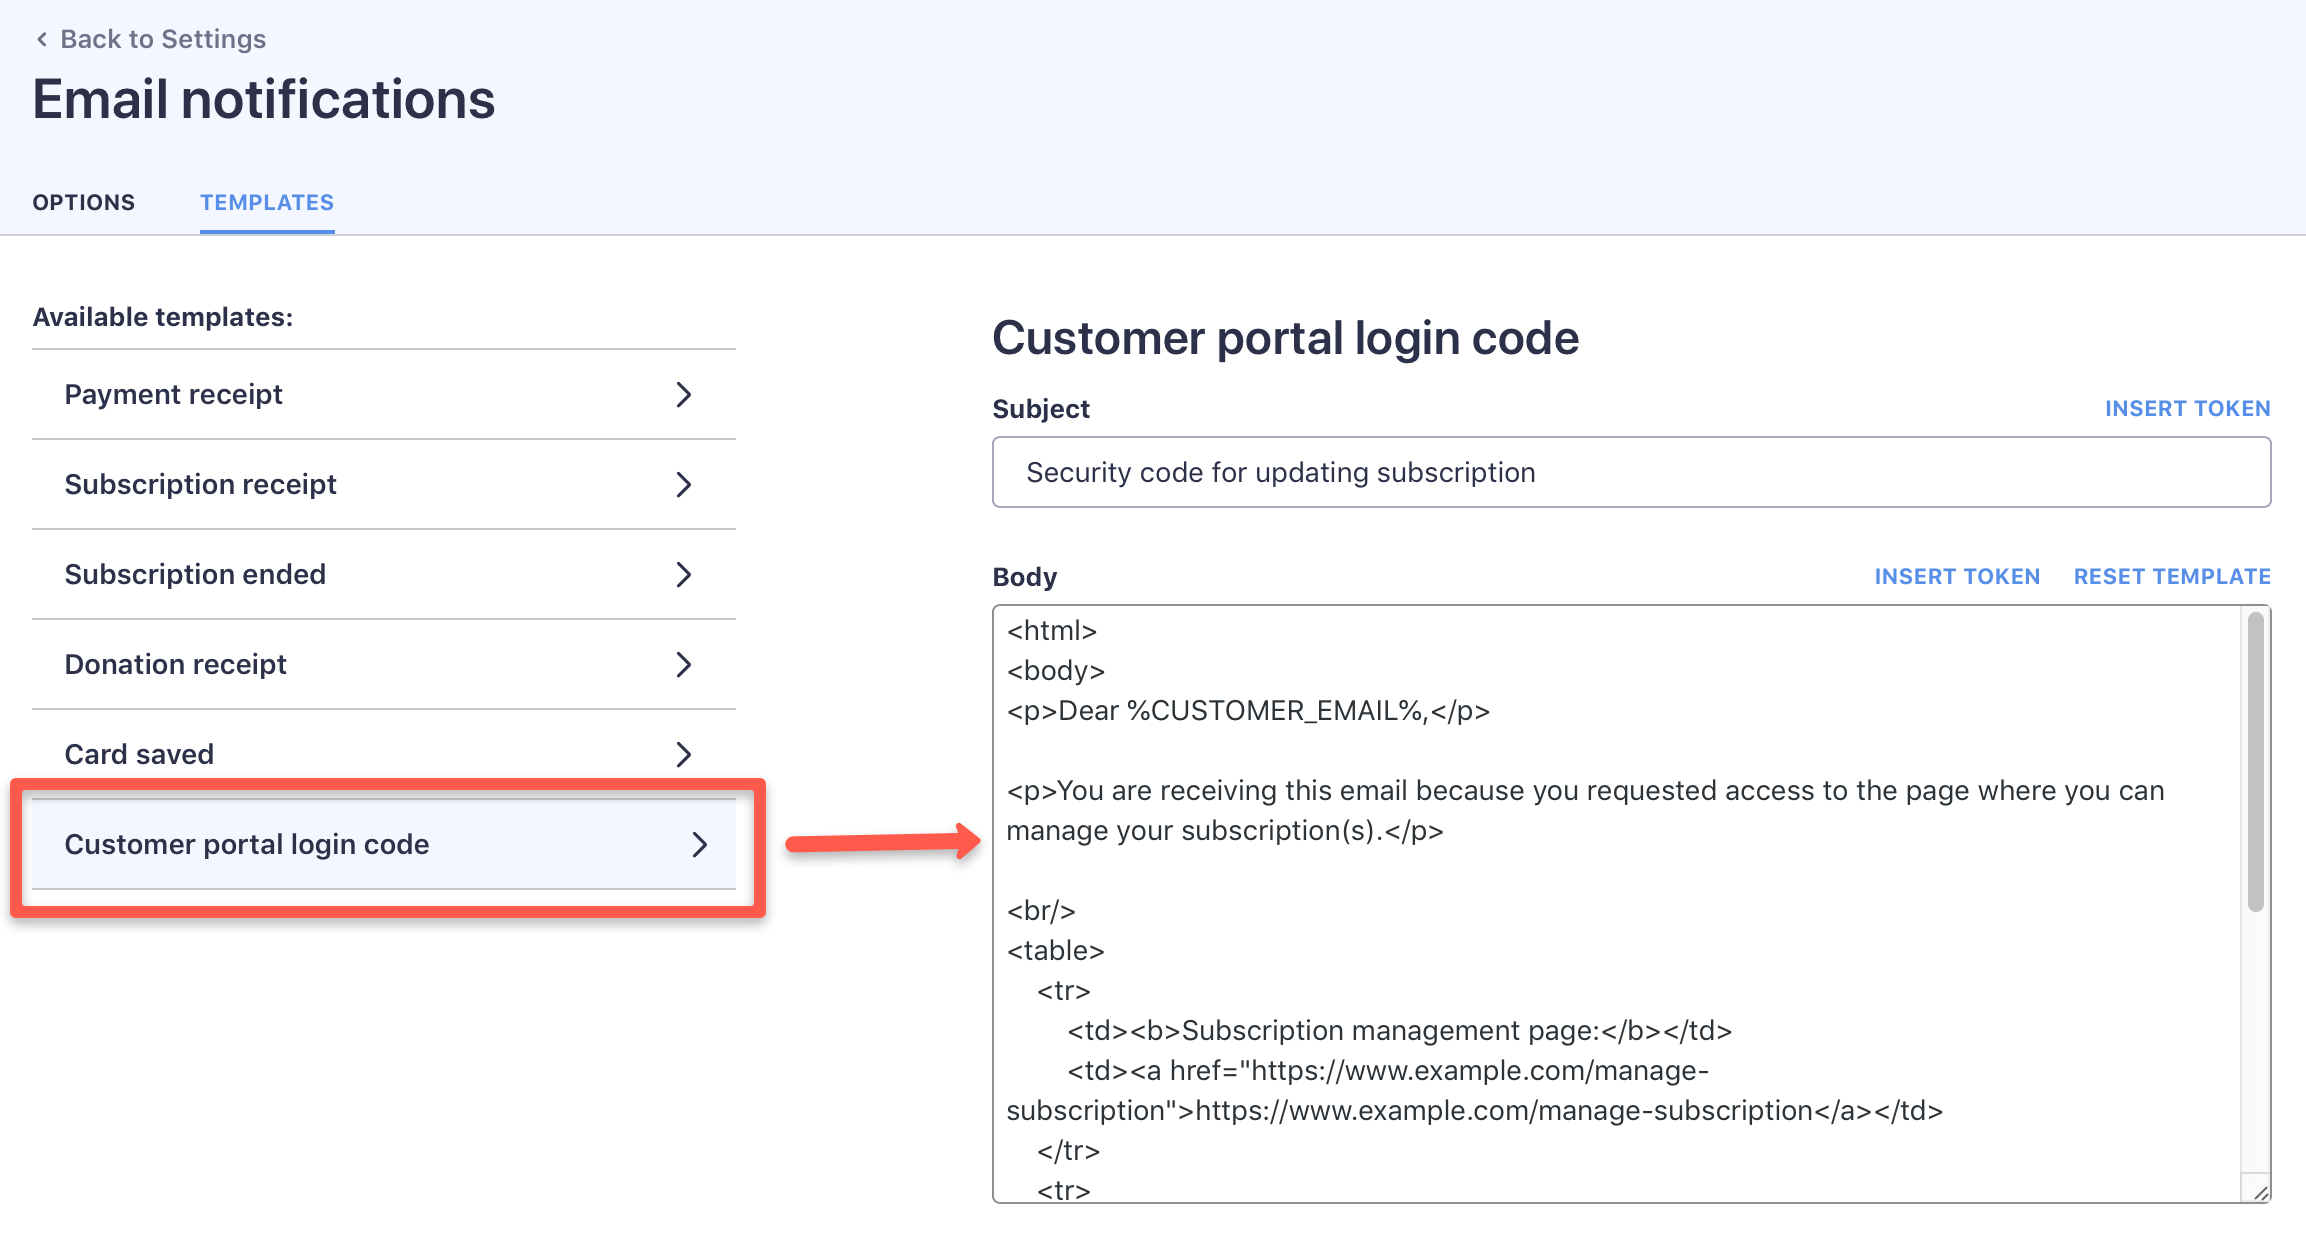Click the Payment receipt chevron arrow

coord(684,395)
